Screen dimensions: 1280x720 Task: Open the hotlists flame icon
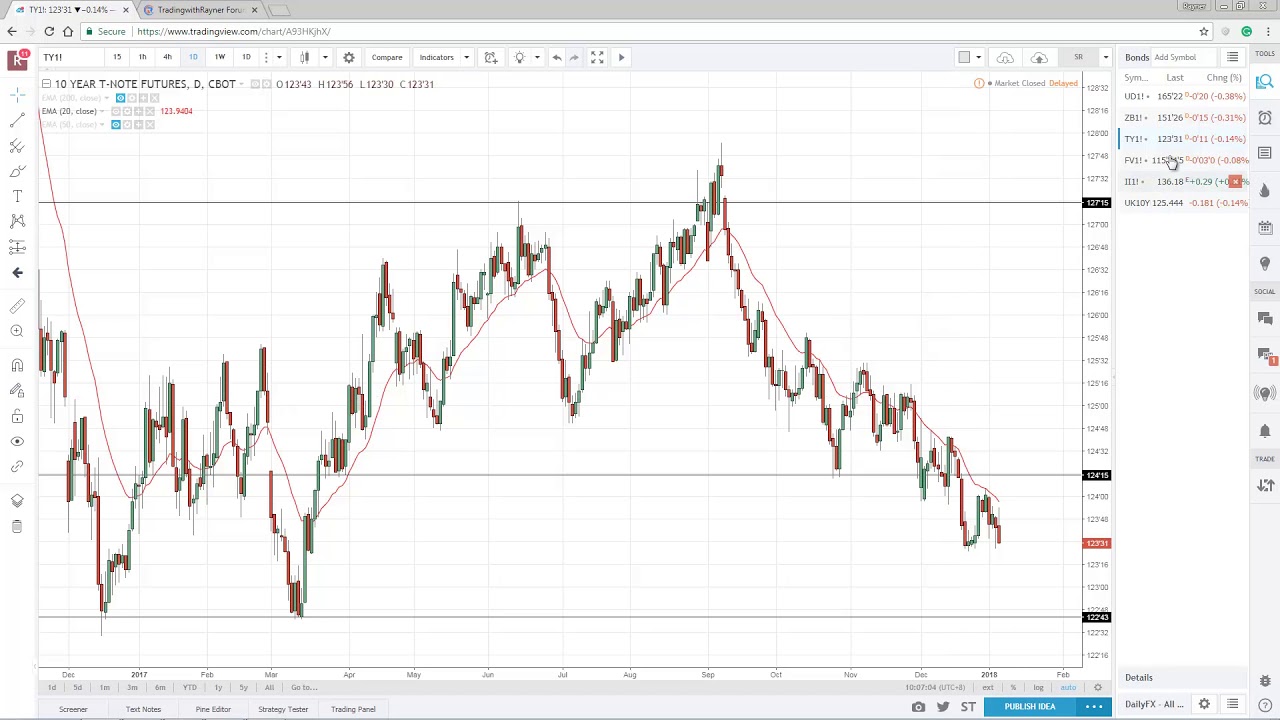tap(1265, 190)
